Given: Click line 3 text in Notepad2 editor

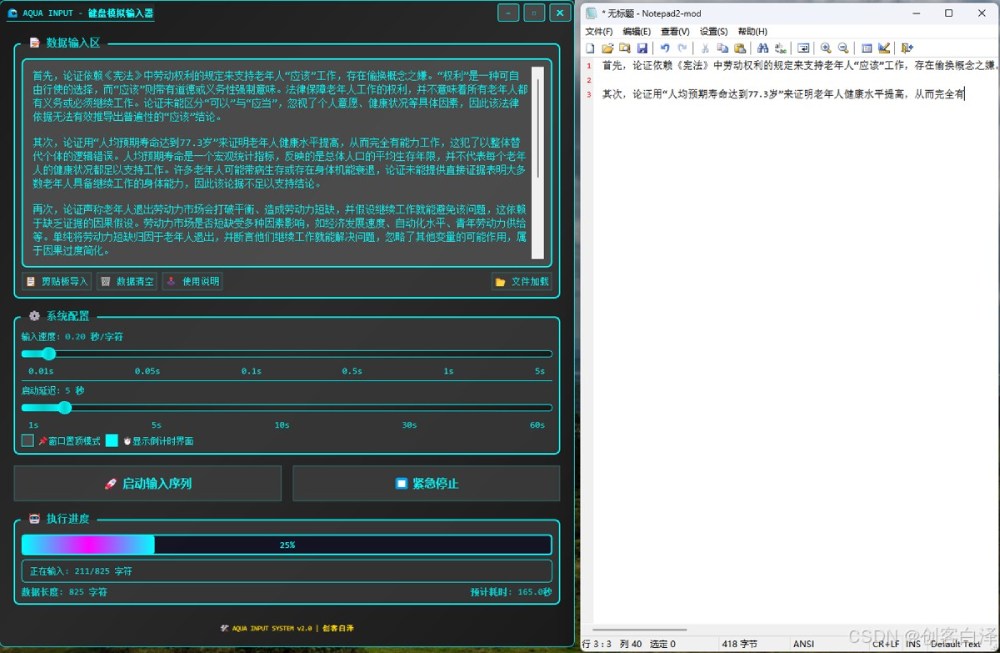Looking at the screenshot, I should tap(783, 94).
